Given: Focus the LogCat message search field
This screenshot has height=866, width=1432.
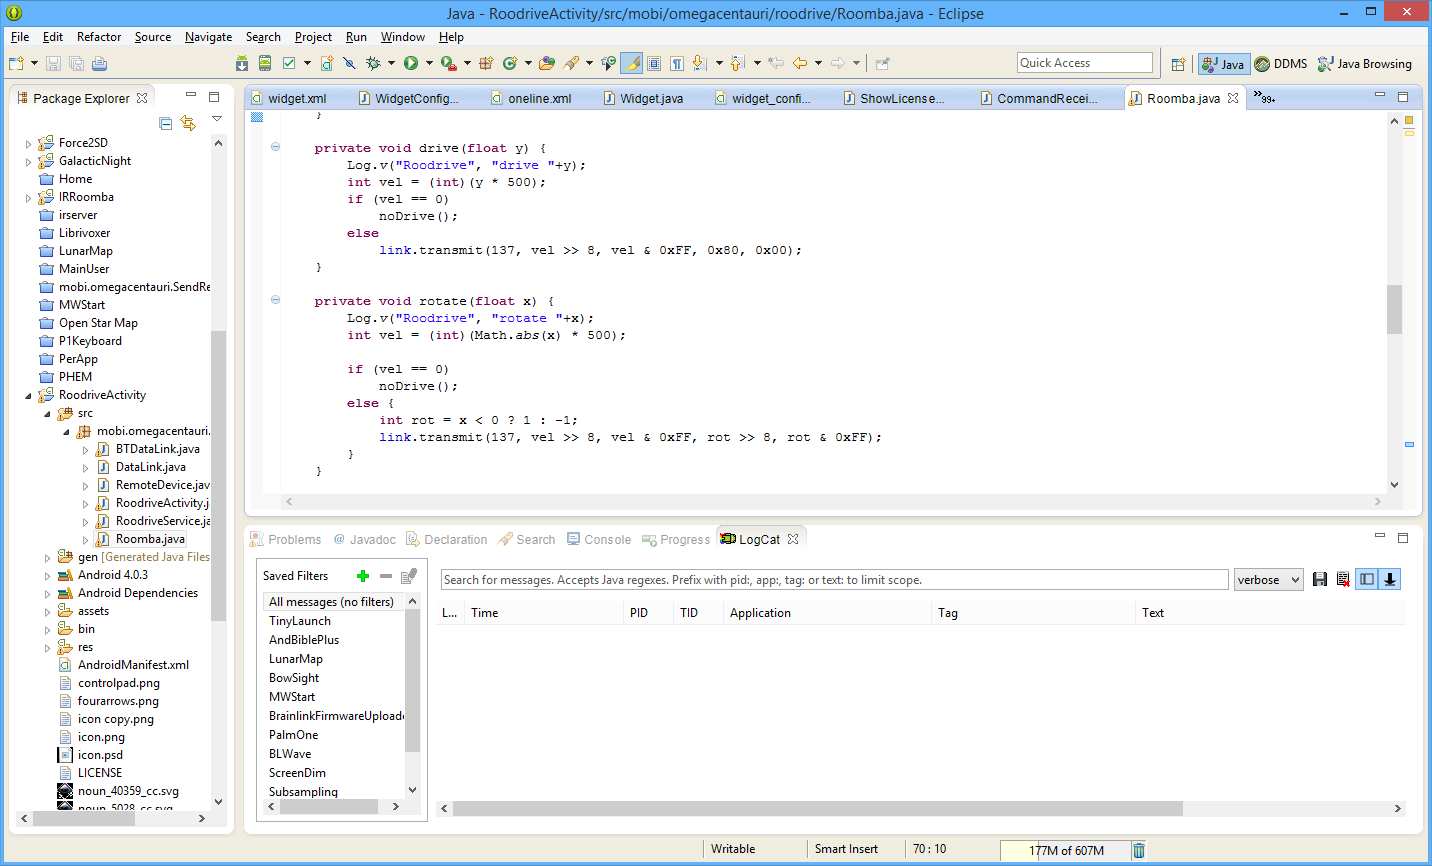Looking at the screenshot, I should (x=834, y=580).
